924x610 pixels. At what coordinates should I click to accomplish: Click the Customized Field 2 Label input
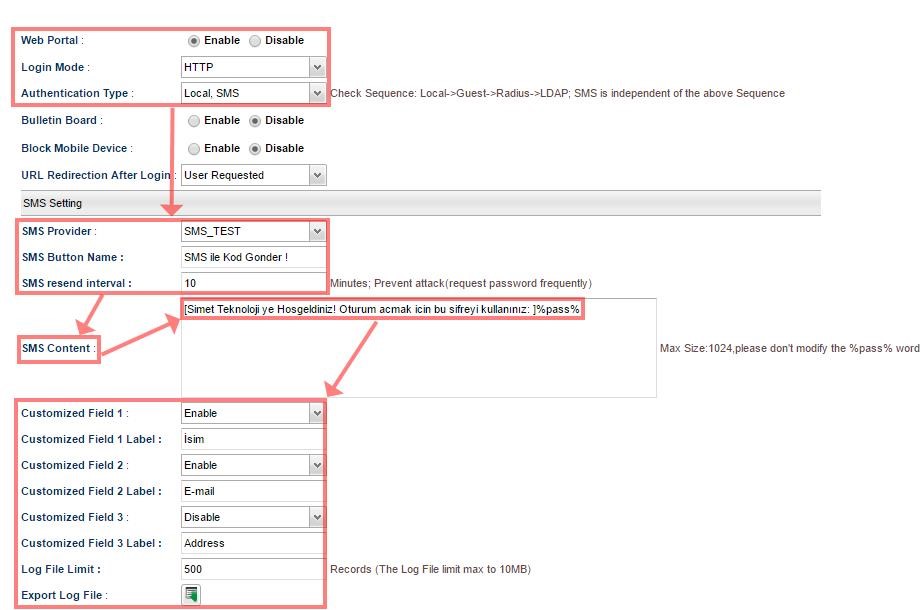tap(254, 491)
